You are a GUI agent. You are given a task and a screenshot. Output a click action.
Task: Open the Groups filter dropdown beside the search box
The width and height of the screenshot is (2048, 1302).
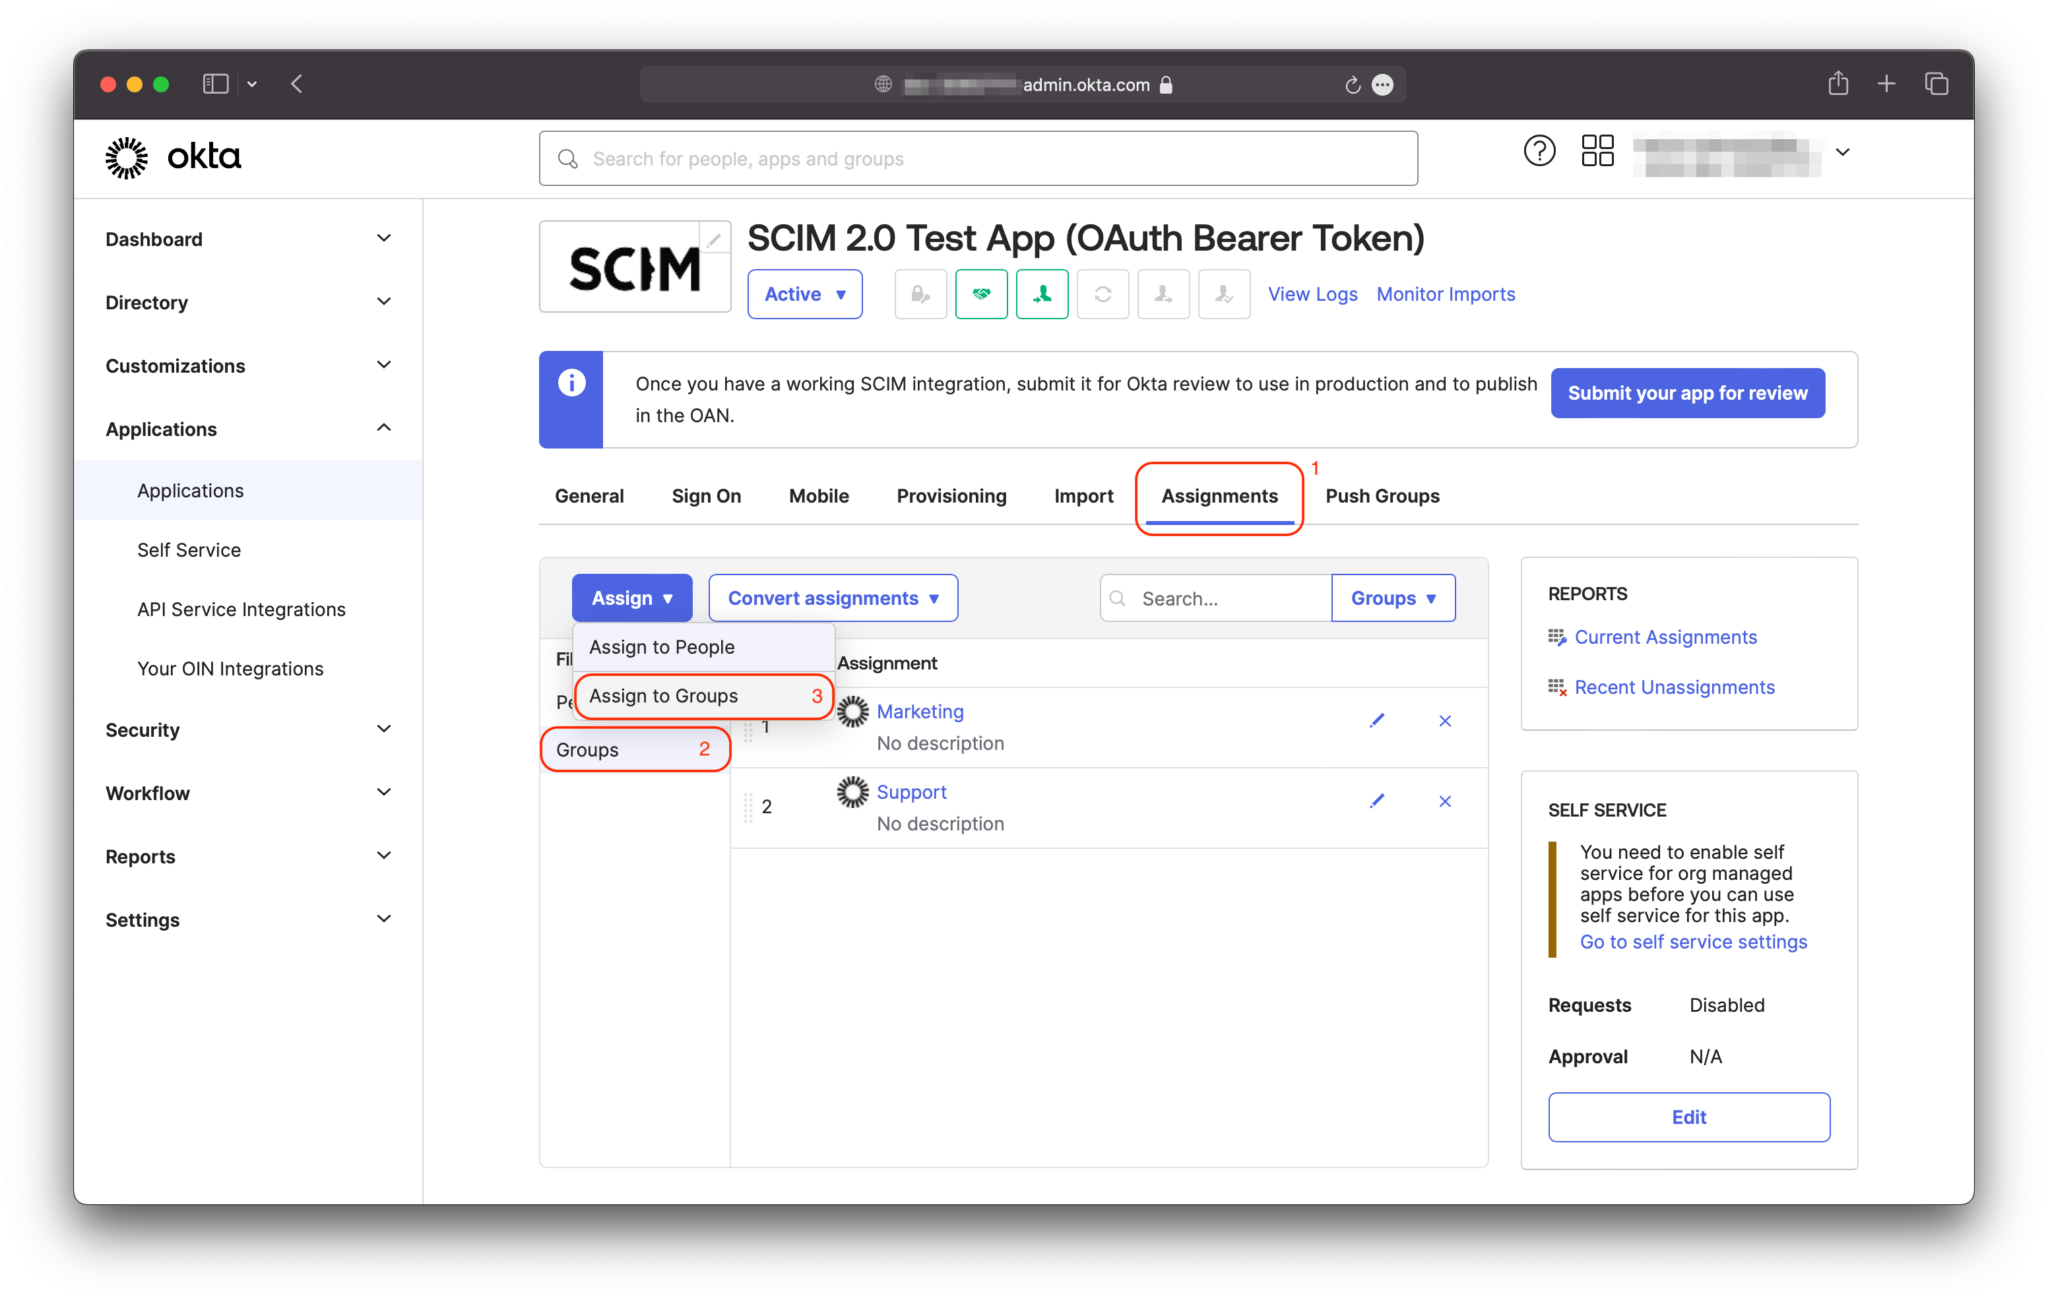pyautogui.click(x=1393, y=597)
